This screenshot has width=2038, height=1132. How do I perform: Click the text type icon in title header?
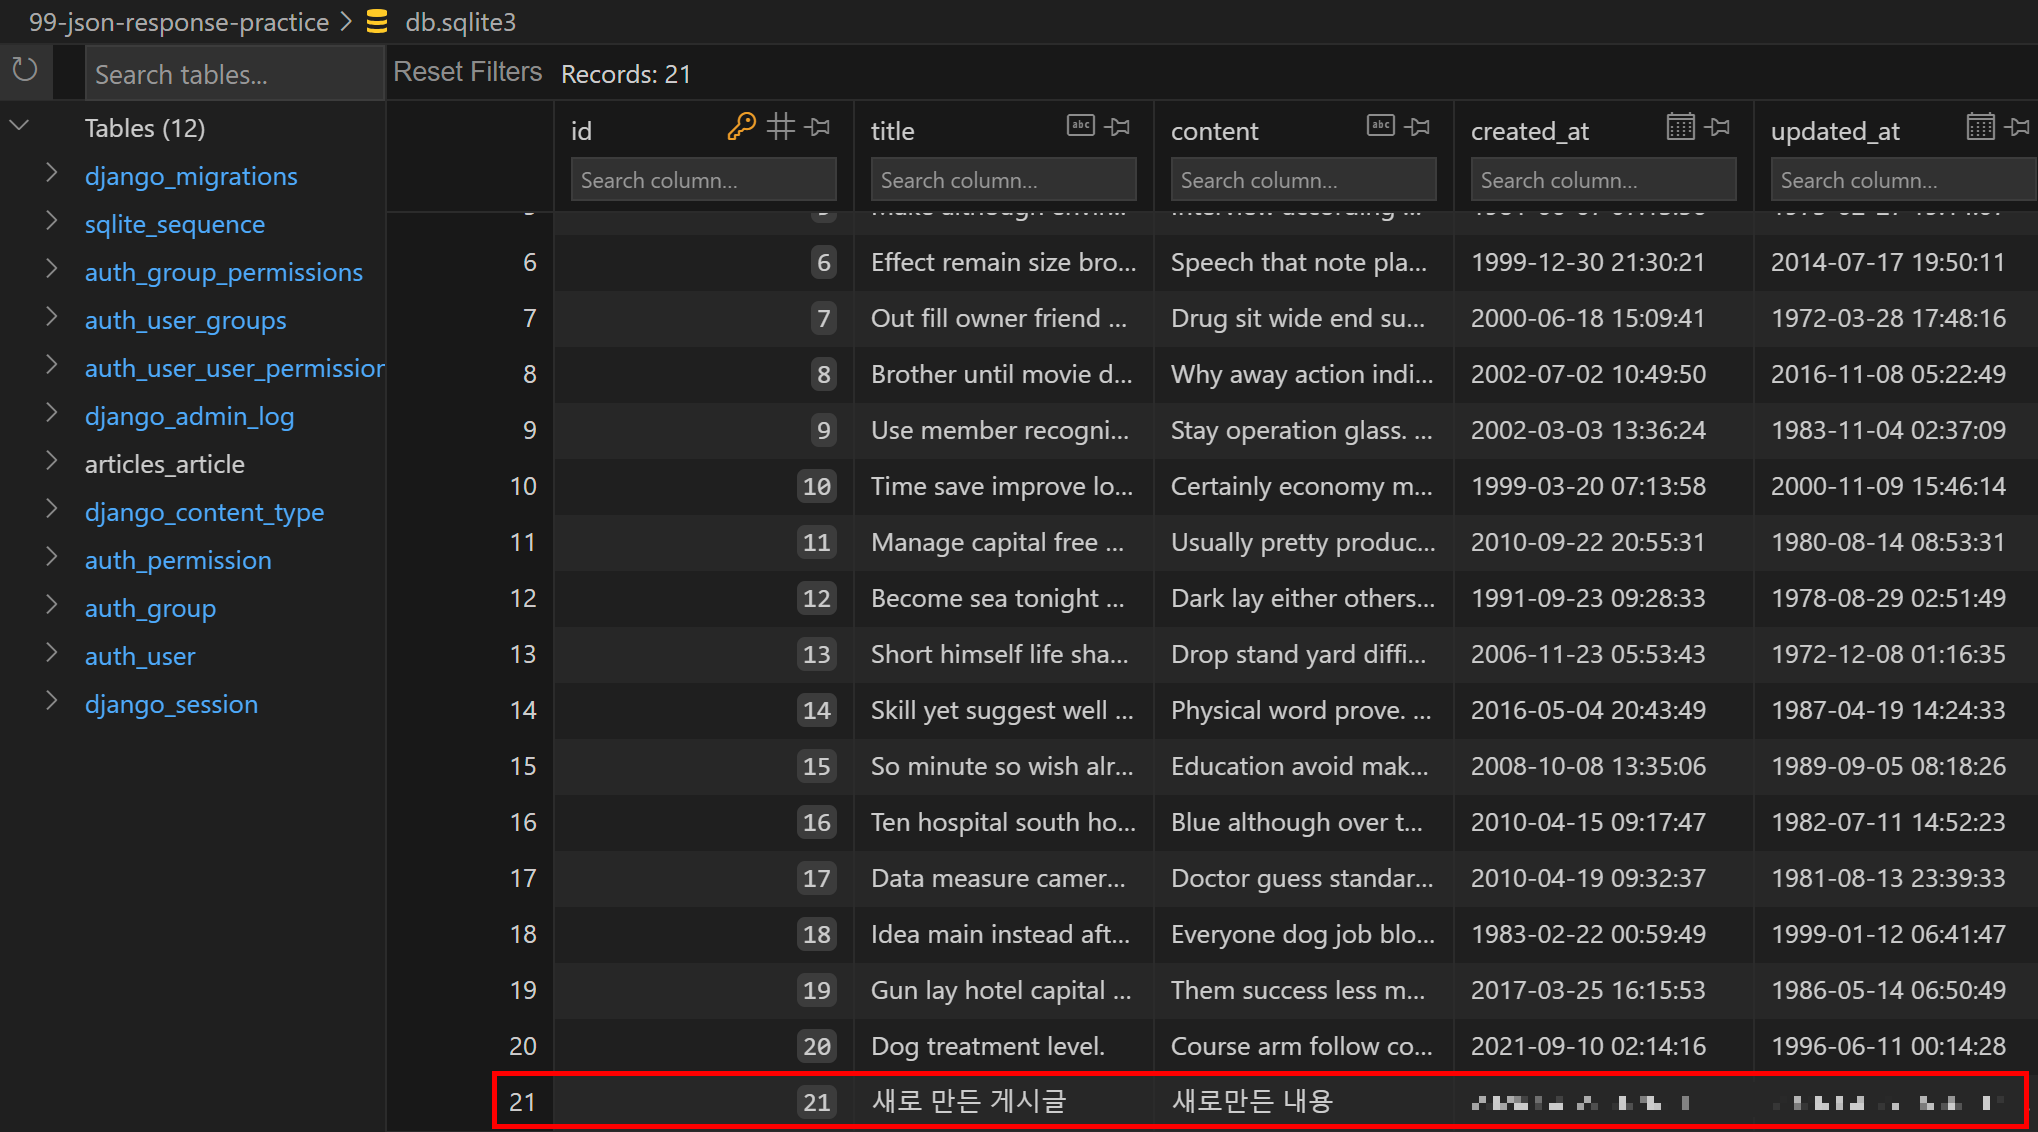1080,126
